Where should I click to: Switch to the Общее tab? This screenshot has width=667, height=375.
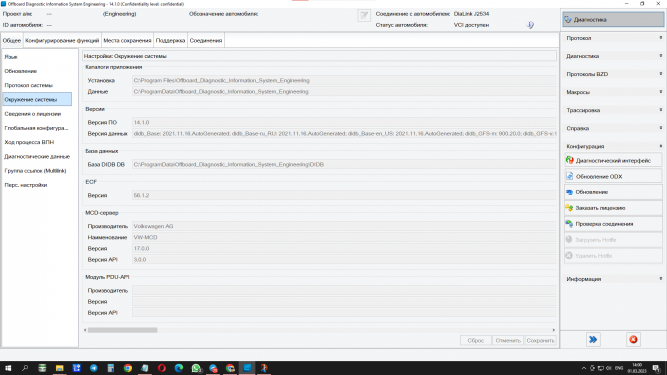(12, 40)
